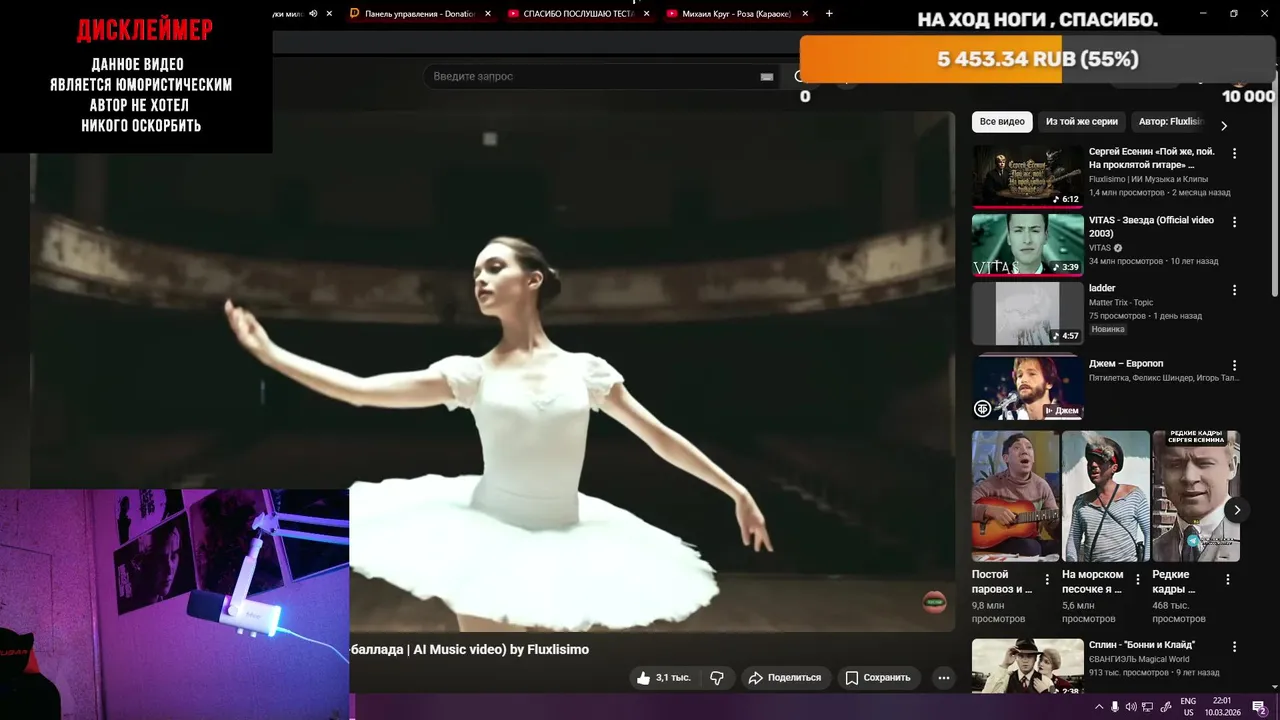Open Редкие кадры Сергея Есенина short
The height and width of the screenshot is (720, 1280).
[1196, 496]
